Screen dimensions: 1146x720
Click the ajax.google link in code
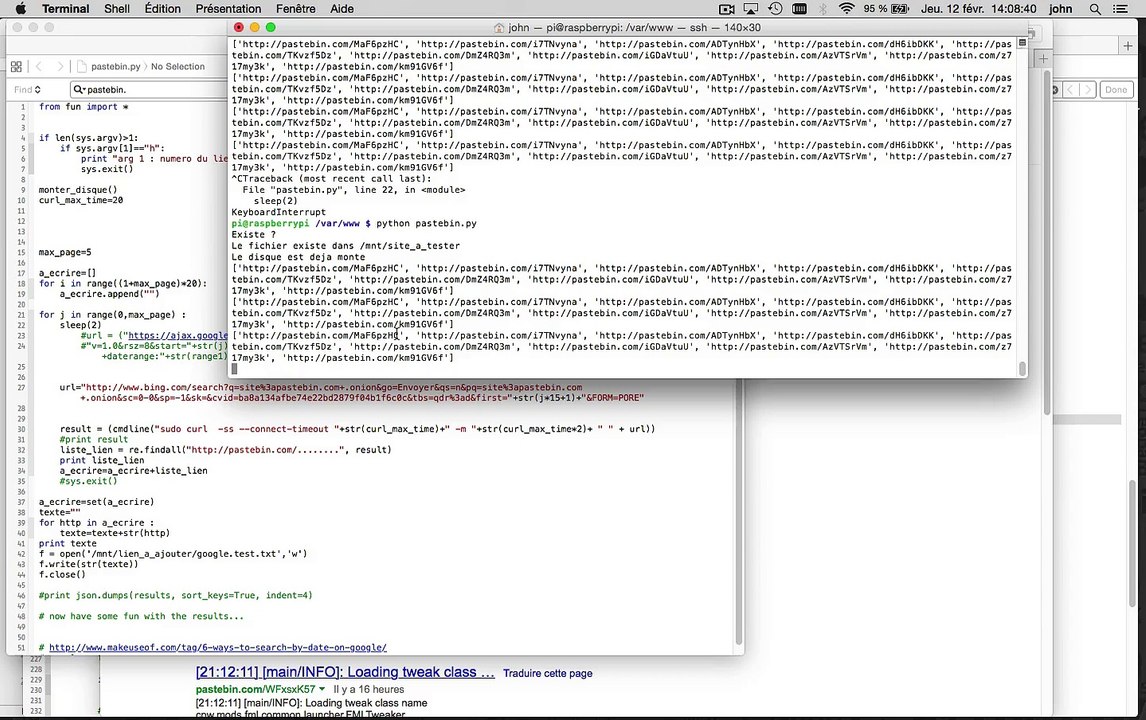[x=178, y=336]
